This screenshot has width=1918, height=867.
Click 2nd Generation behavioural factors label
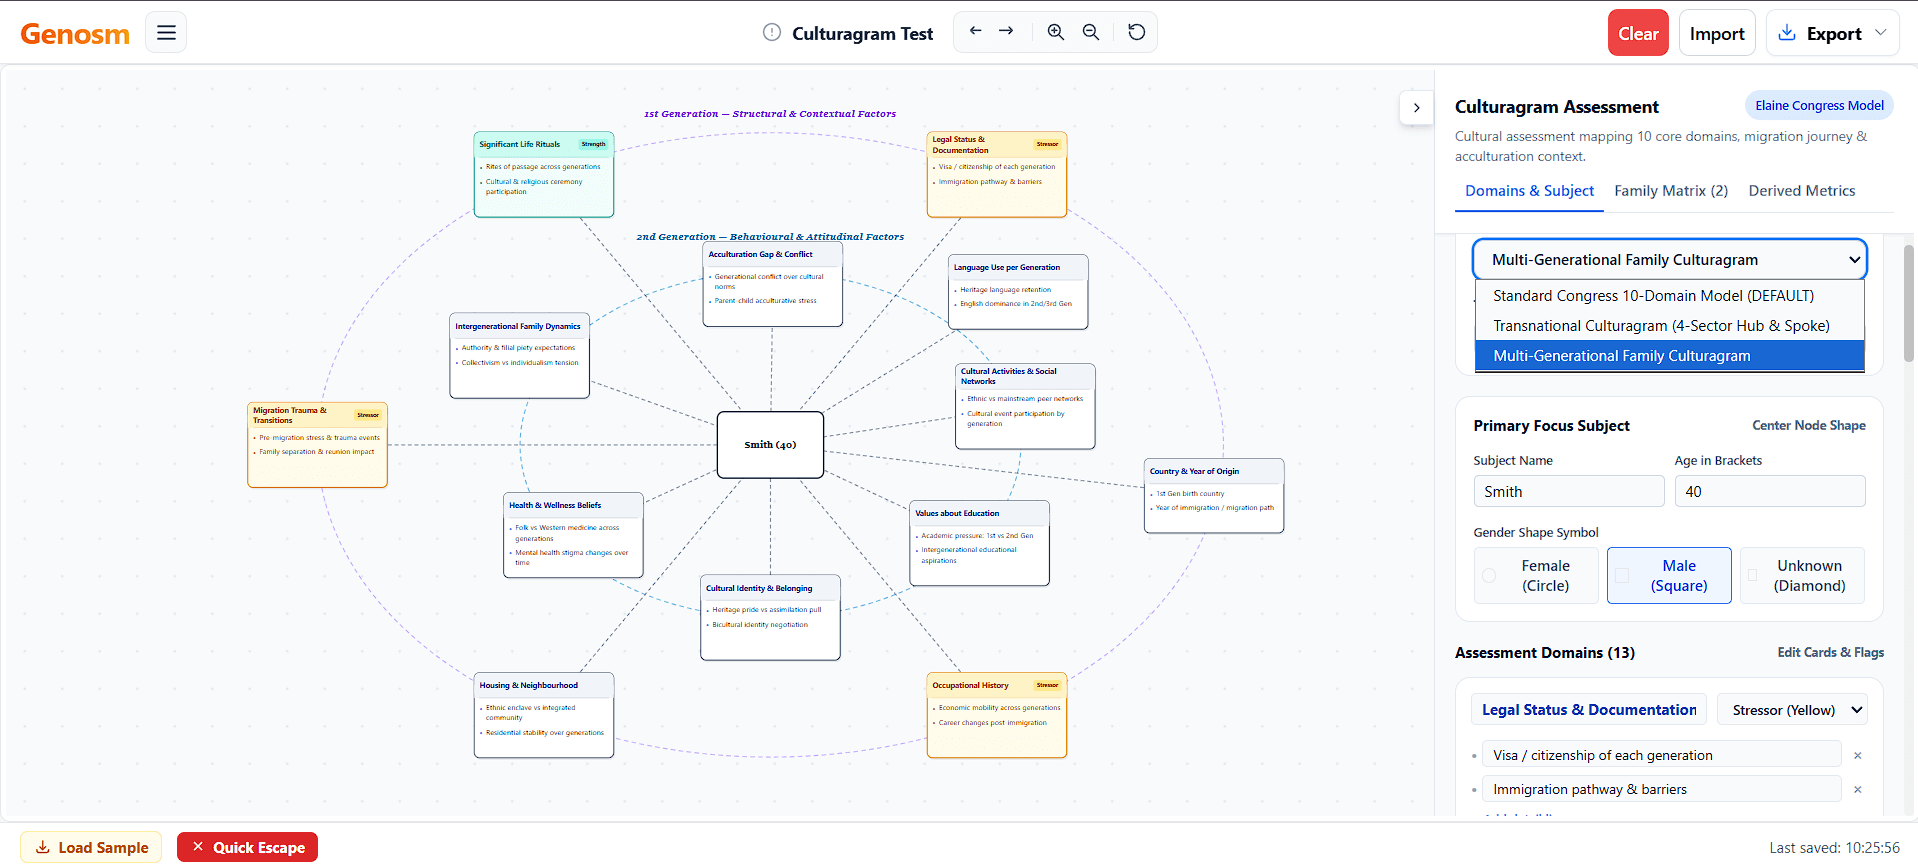click(x=770, y=237)
